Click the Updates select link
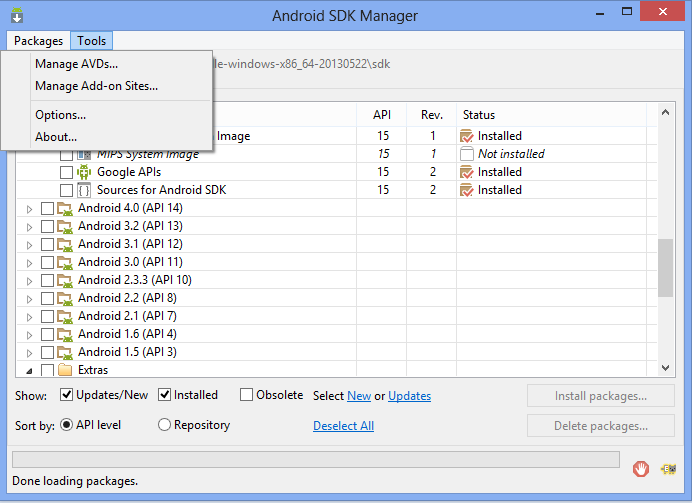This screenshot has height=503, width=692. (410, 396)
